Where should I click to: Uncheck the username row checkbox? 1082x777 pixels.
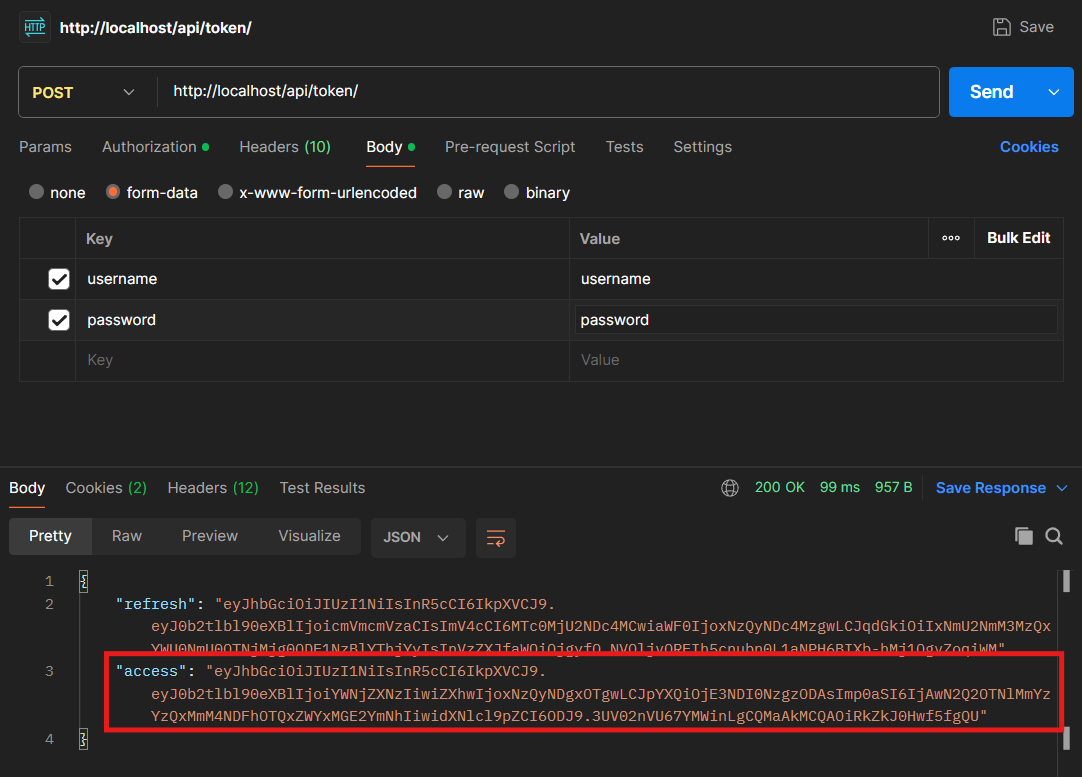pyautogui.click(x=59, y=279)
